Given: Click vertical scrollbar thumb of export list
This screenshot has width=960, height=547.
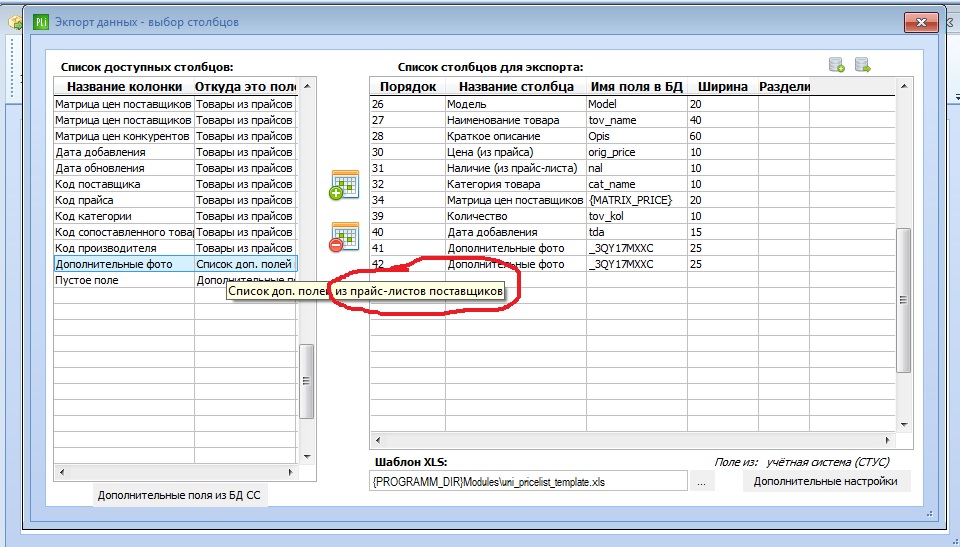Looking at the screenshot, I should [x=904, y=300].
